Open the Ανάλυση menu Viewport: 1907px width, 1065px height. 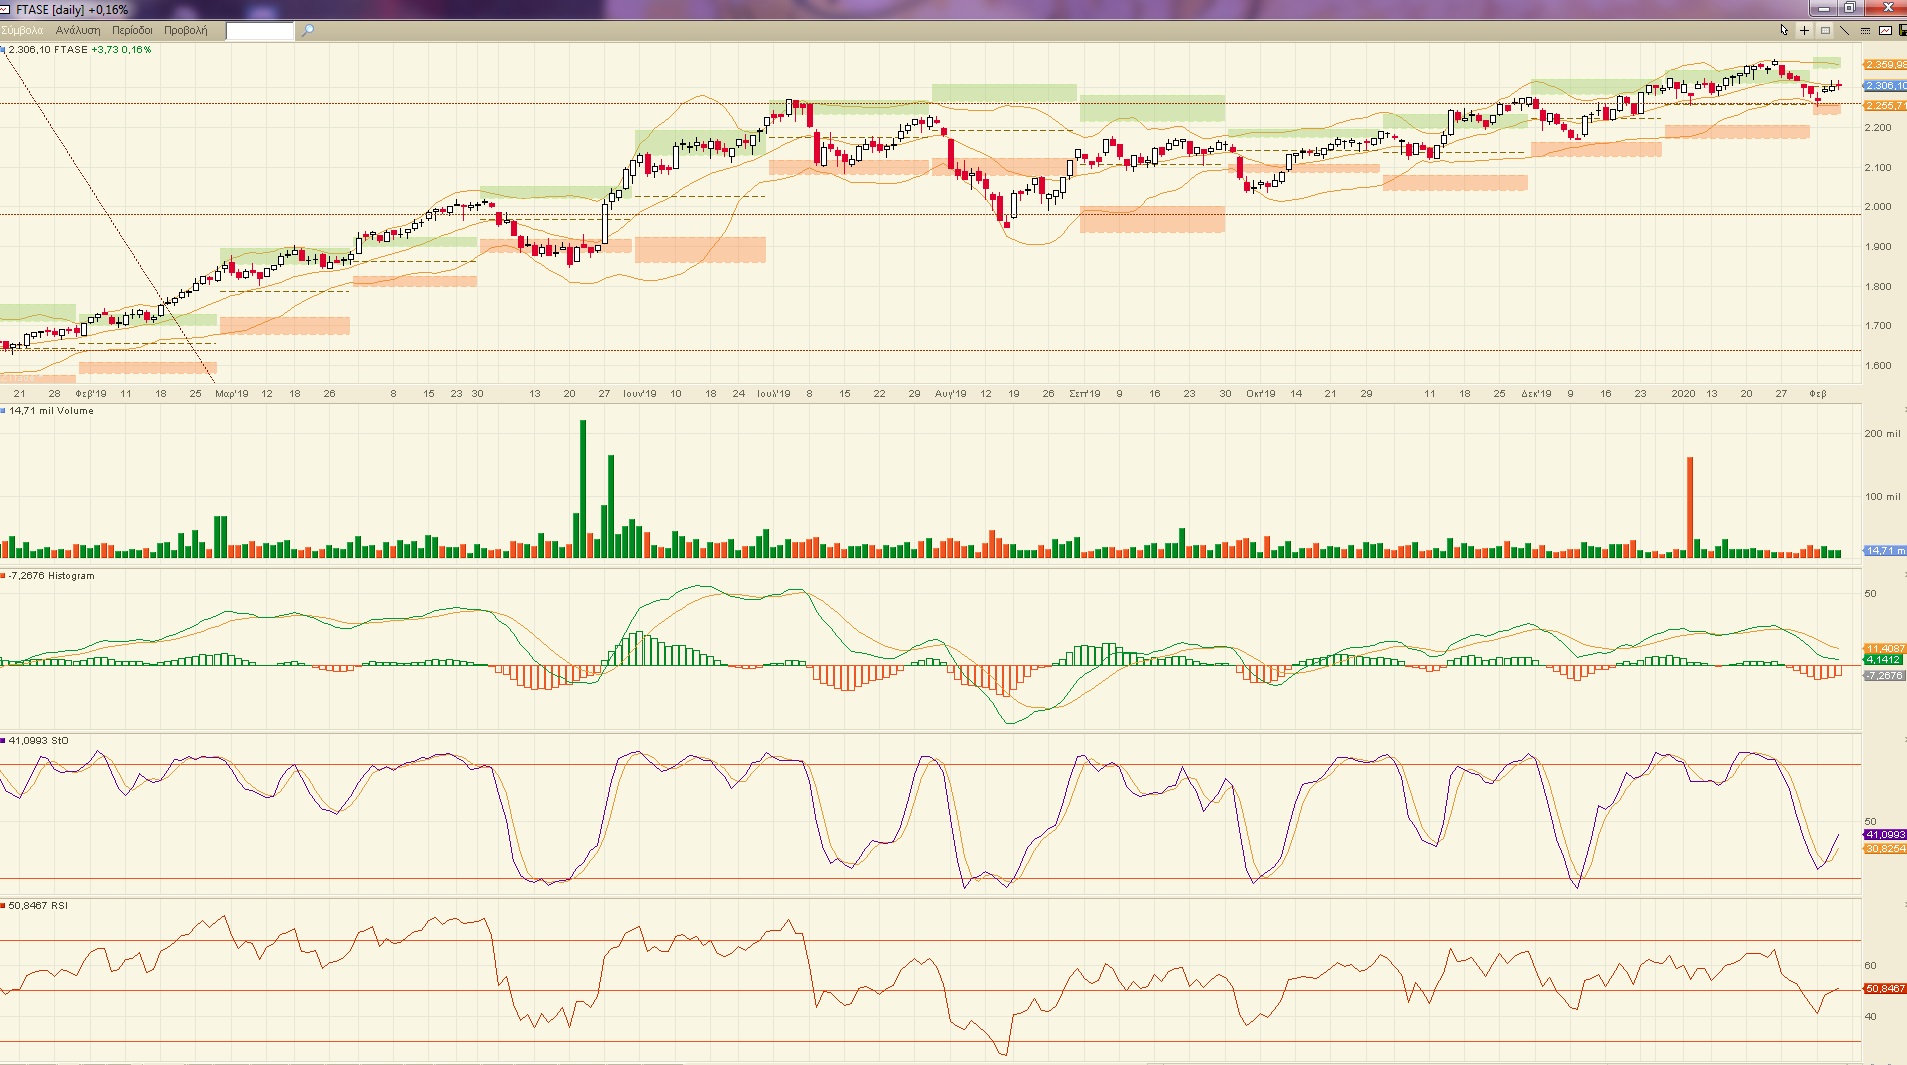click(78, 30)
